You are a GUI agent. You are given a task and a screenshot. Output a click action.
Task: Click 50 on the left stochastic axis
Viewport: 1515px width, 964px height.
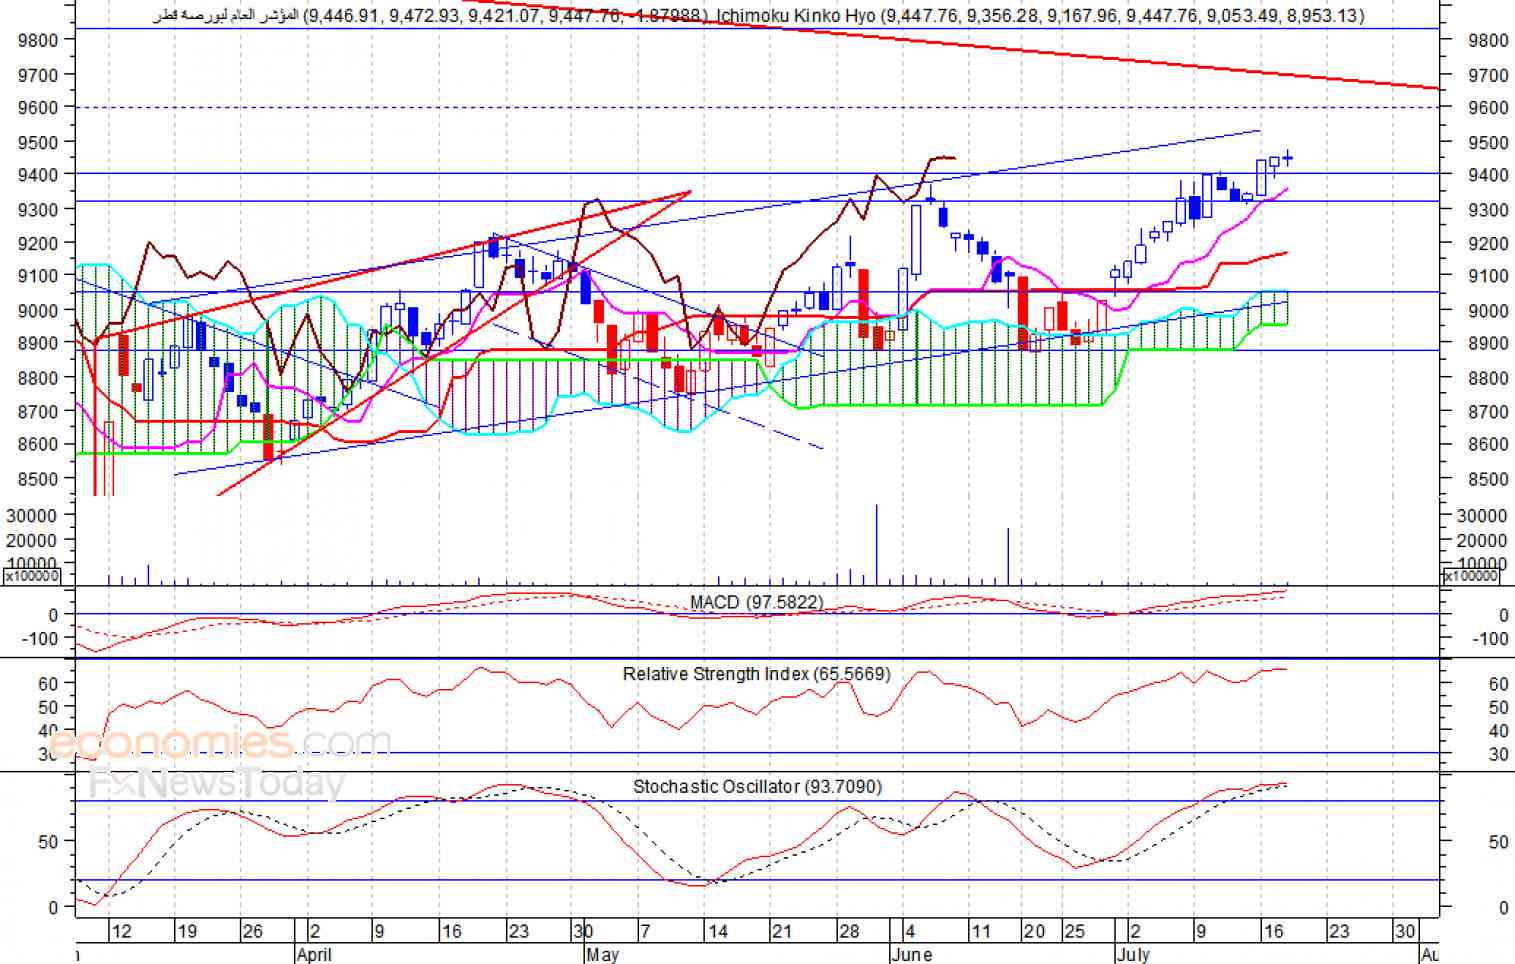[x=48, y=842]
